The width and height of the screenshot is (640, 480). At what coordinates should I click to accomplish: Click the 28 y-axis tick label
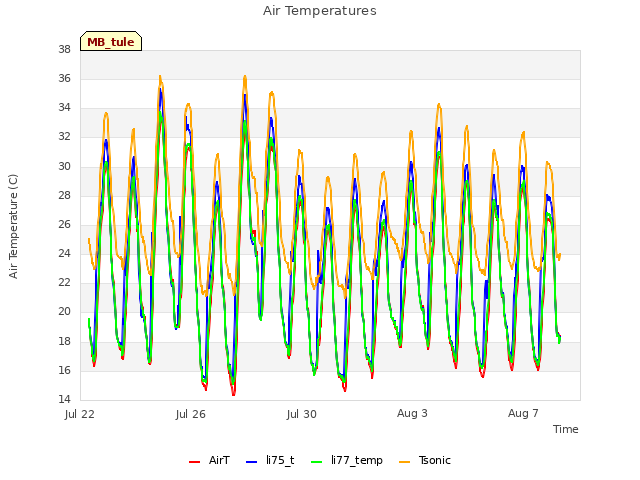64,195
